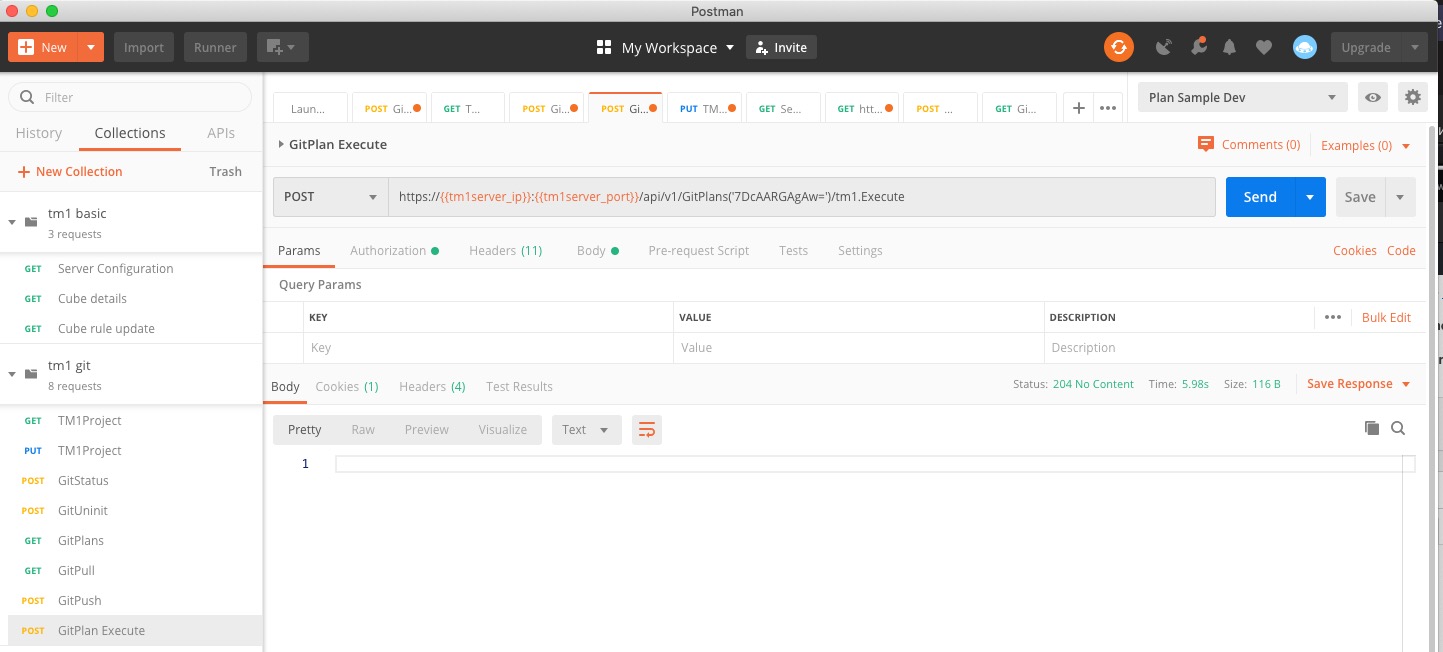Image resolution: width=1443 pixels, height=652 pixels.
Task: Click the sync status icon in header
Action: pos(1118,47)
